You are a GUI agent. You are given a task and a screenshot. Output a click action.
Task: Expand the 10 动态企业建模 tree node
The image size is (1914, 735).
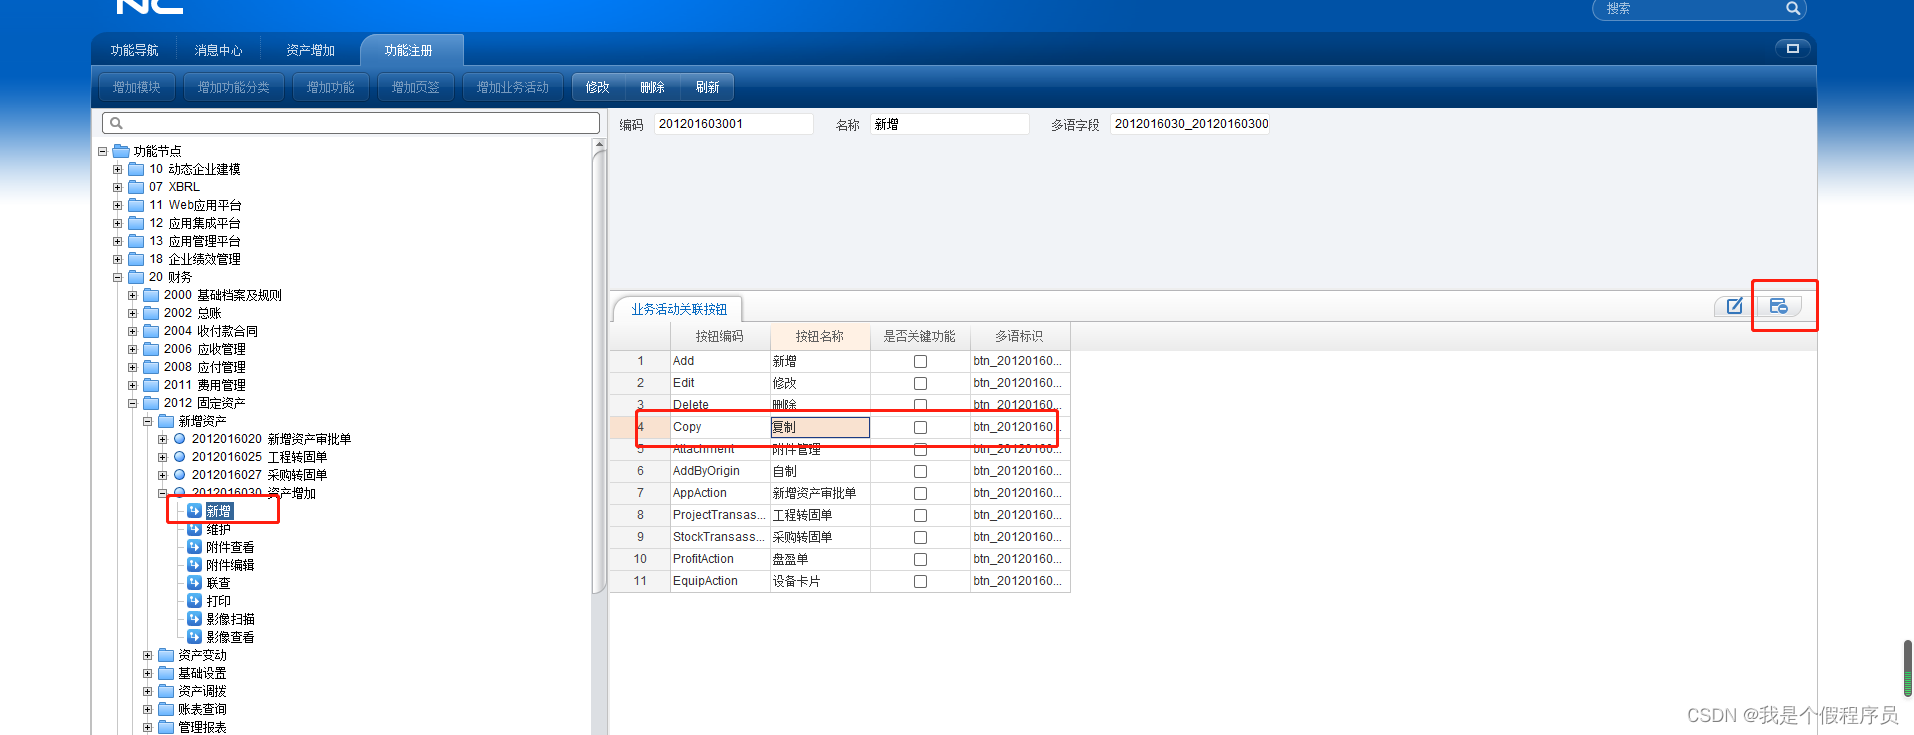pyautogui.click(x=117, y=169)
